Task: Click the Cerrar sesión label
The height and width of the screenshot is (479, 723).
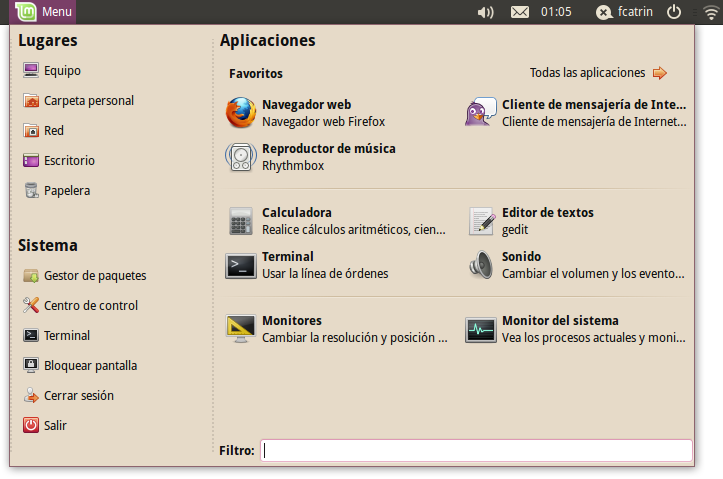Action: 78,396
